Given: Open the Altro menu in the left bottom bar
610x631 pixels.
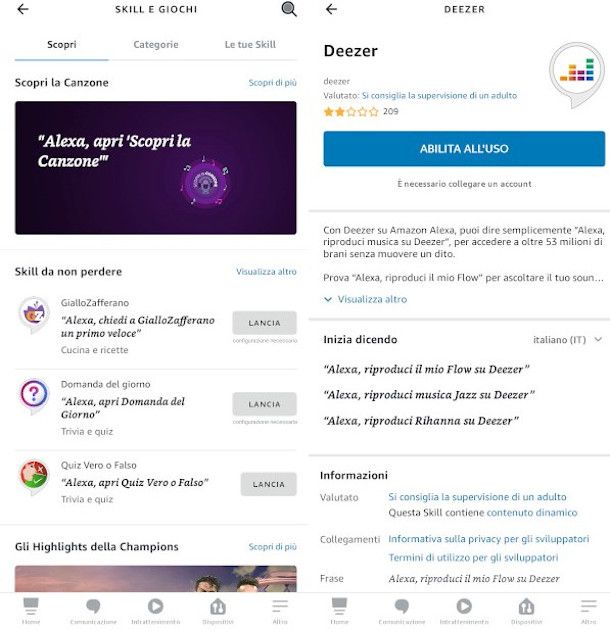Looking at the screenshot, I should coord(280,611).
